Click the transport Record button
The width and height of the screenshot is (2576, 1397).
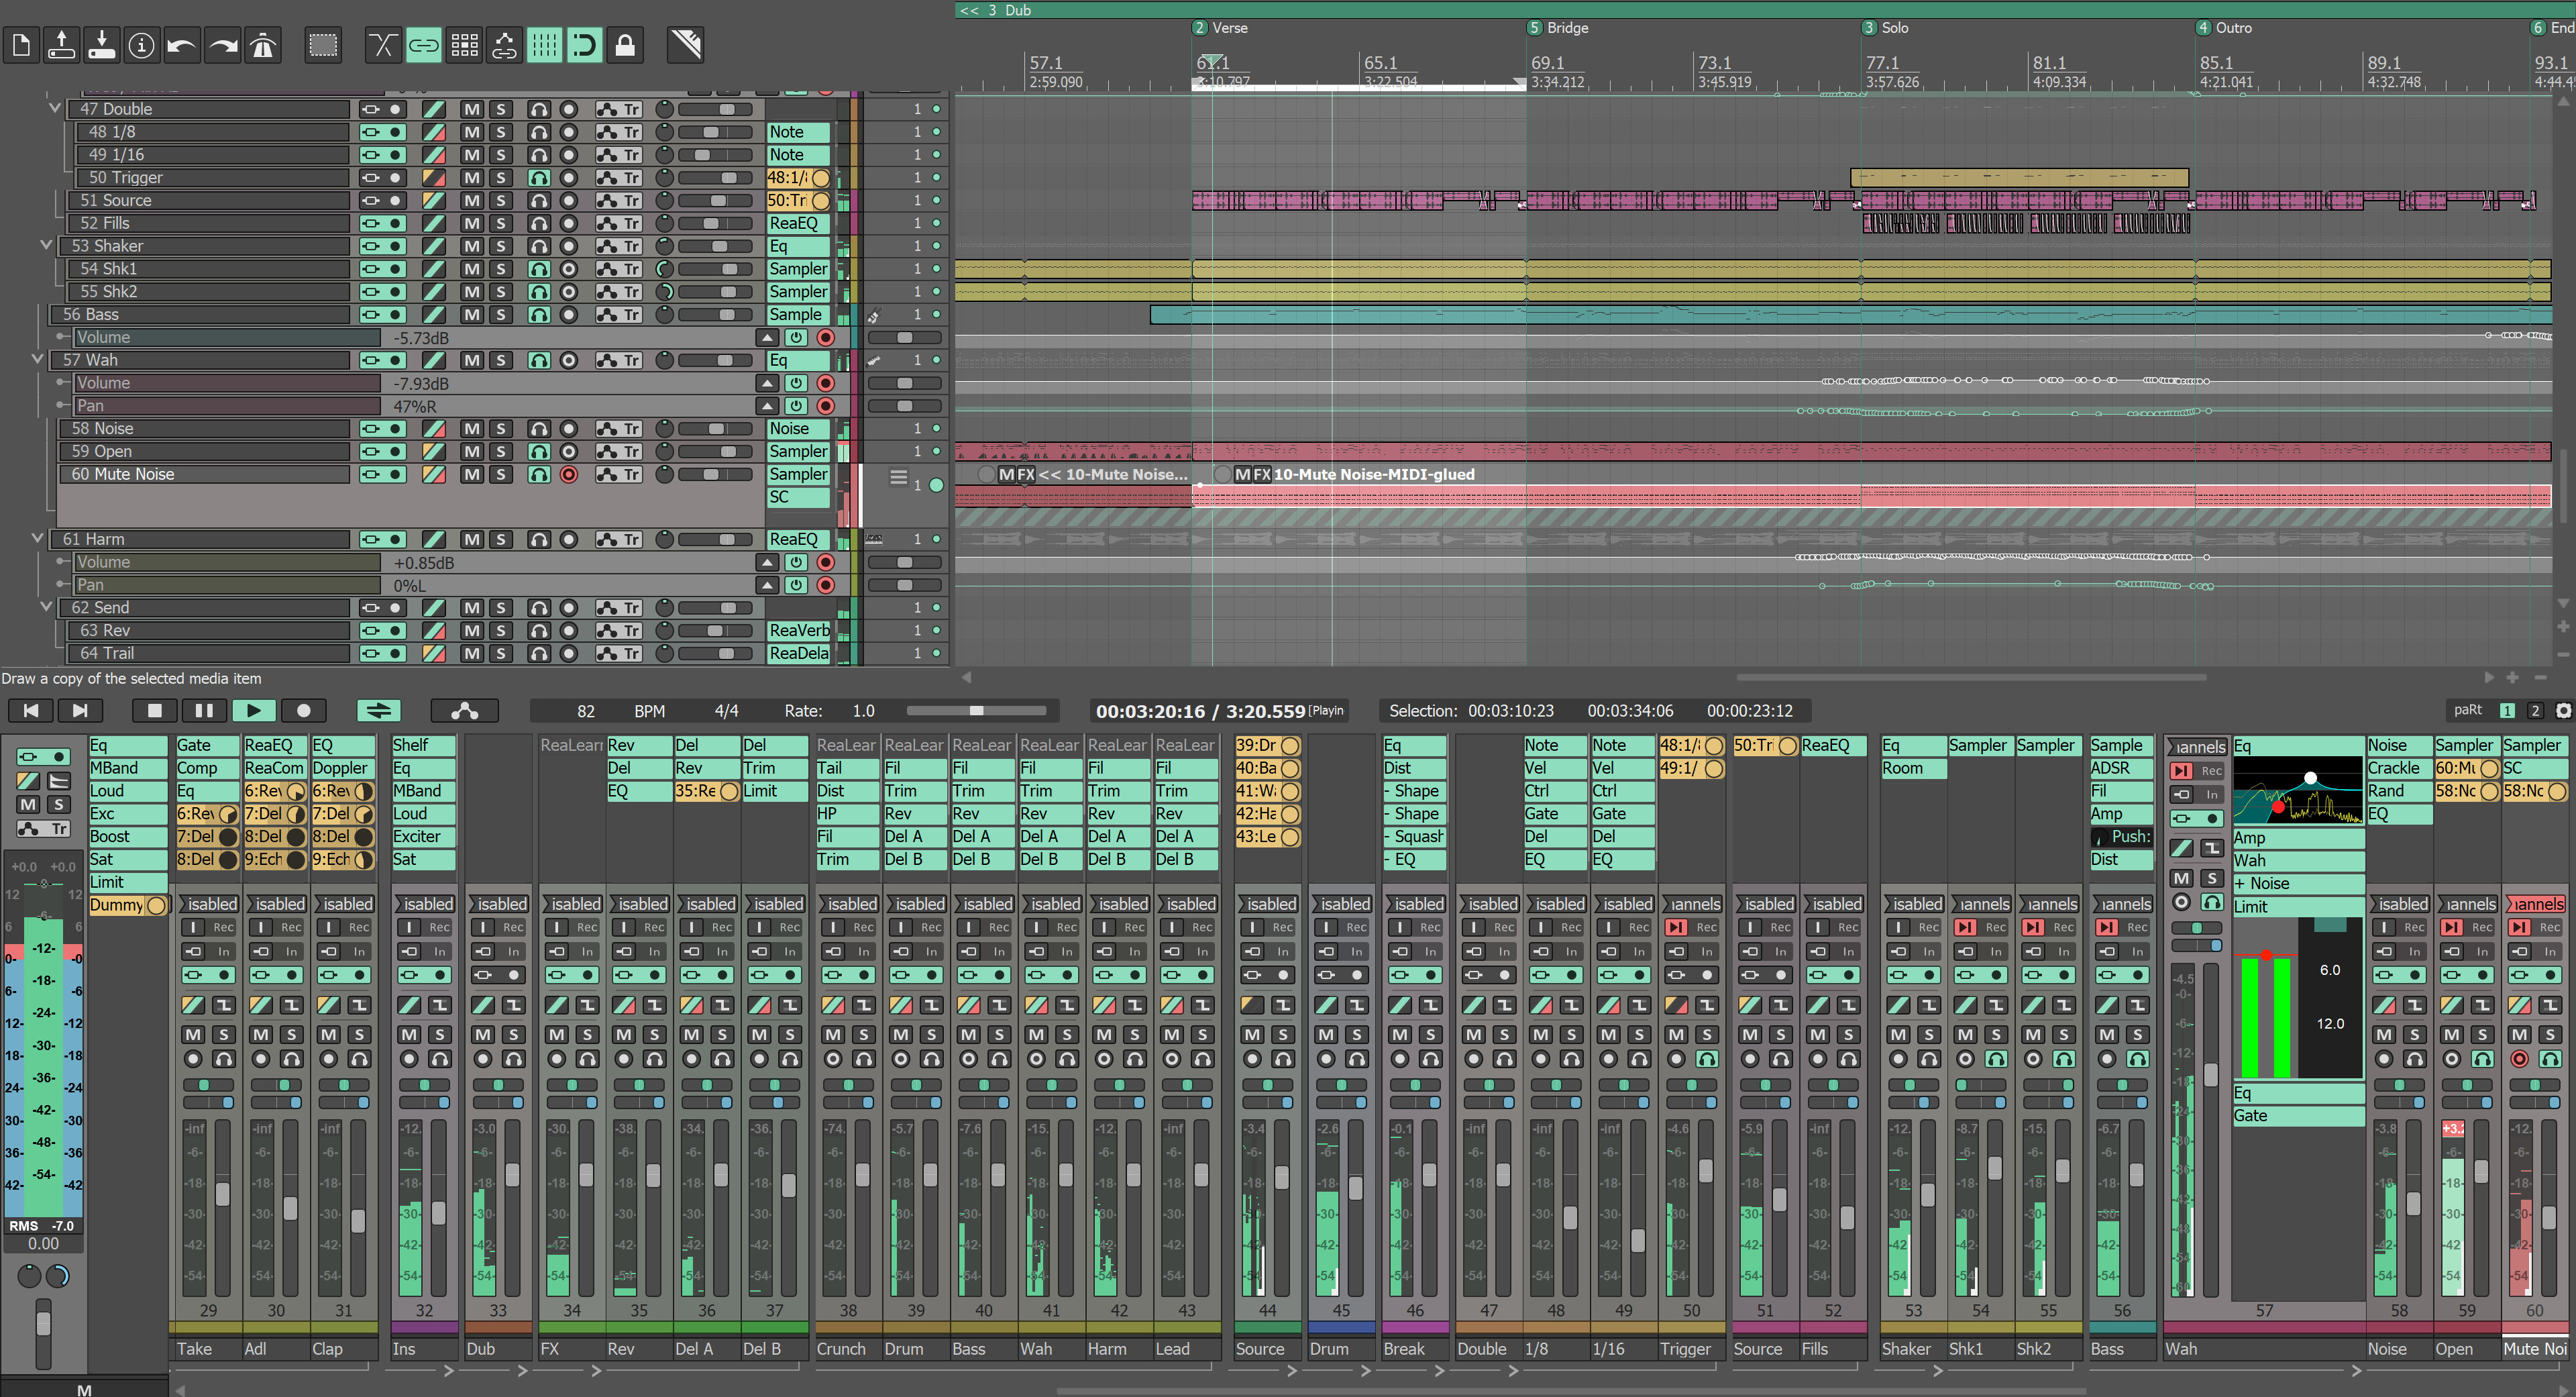pyautogui.click(x=303, y=711)
